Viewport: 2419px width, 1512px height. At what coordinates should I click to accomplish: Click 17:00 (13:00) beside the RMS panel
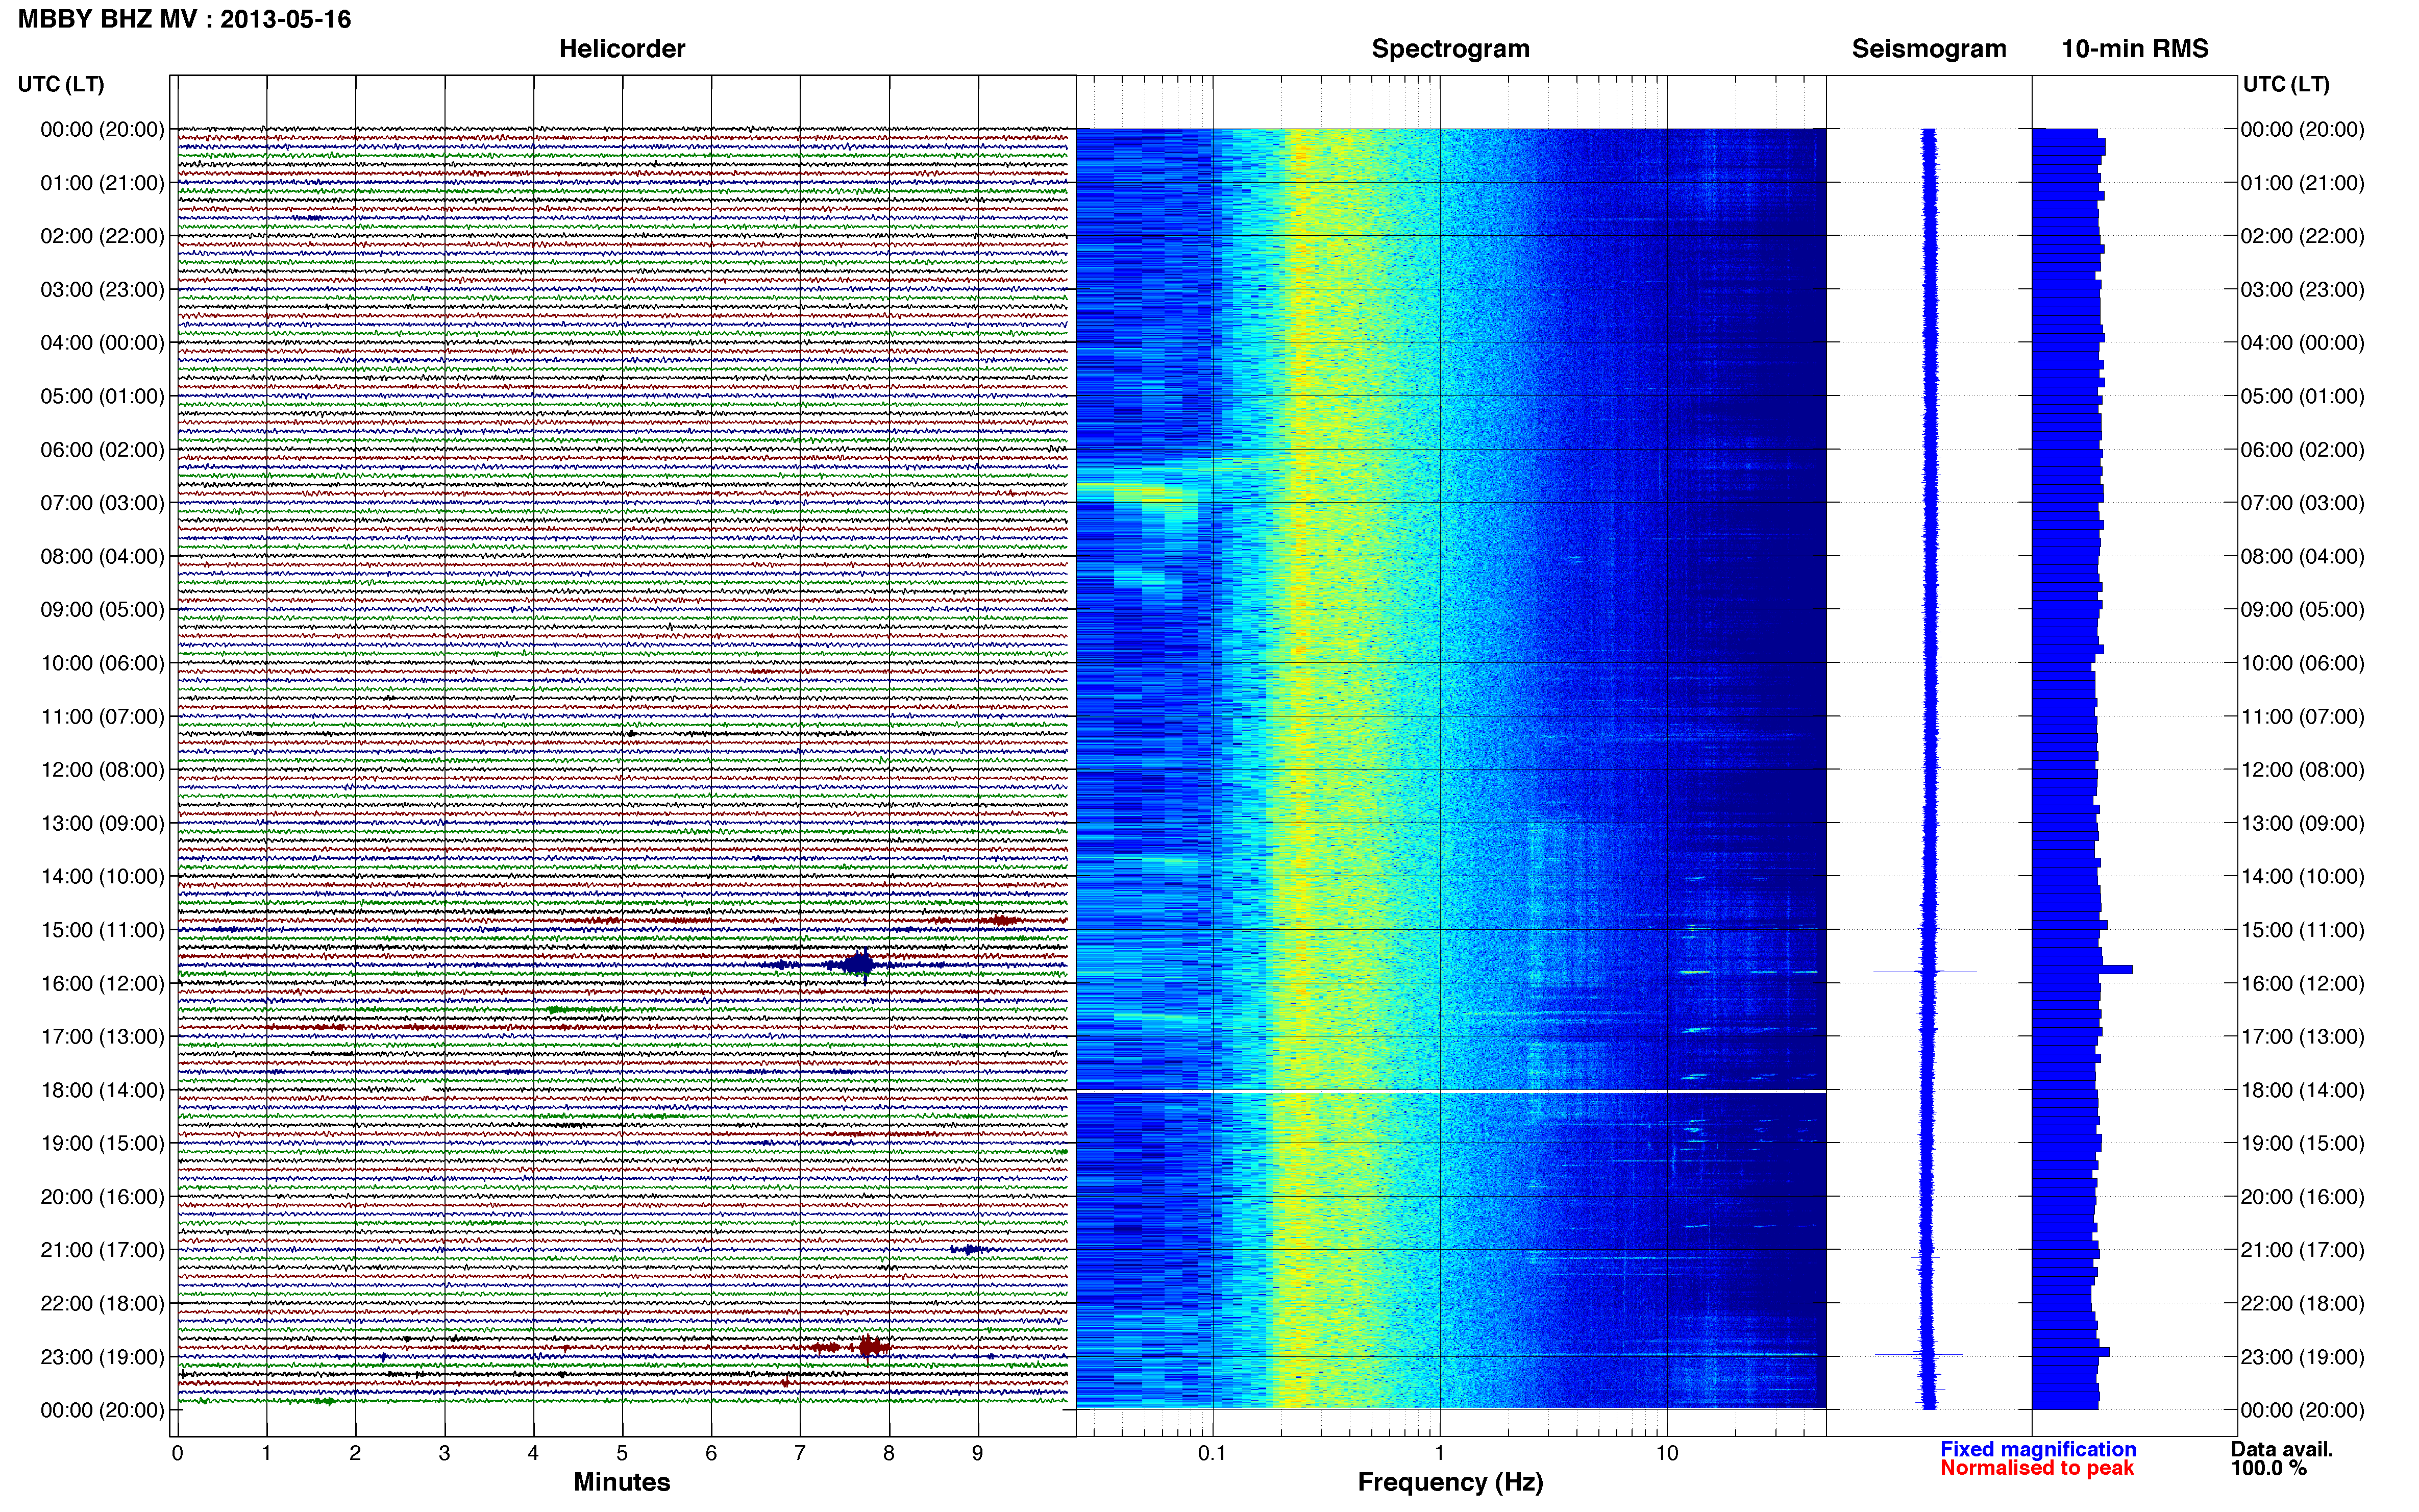(2302, 1037)
